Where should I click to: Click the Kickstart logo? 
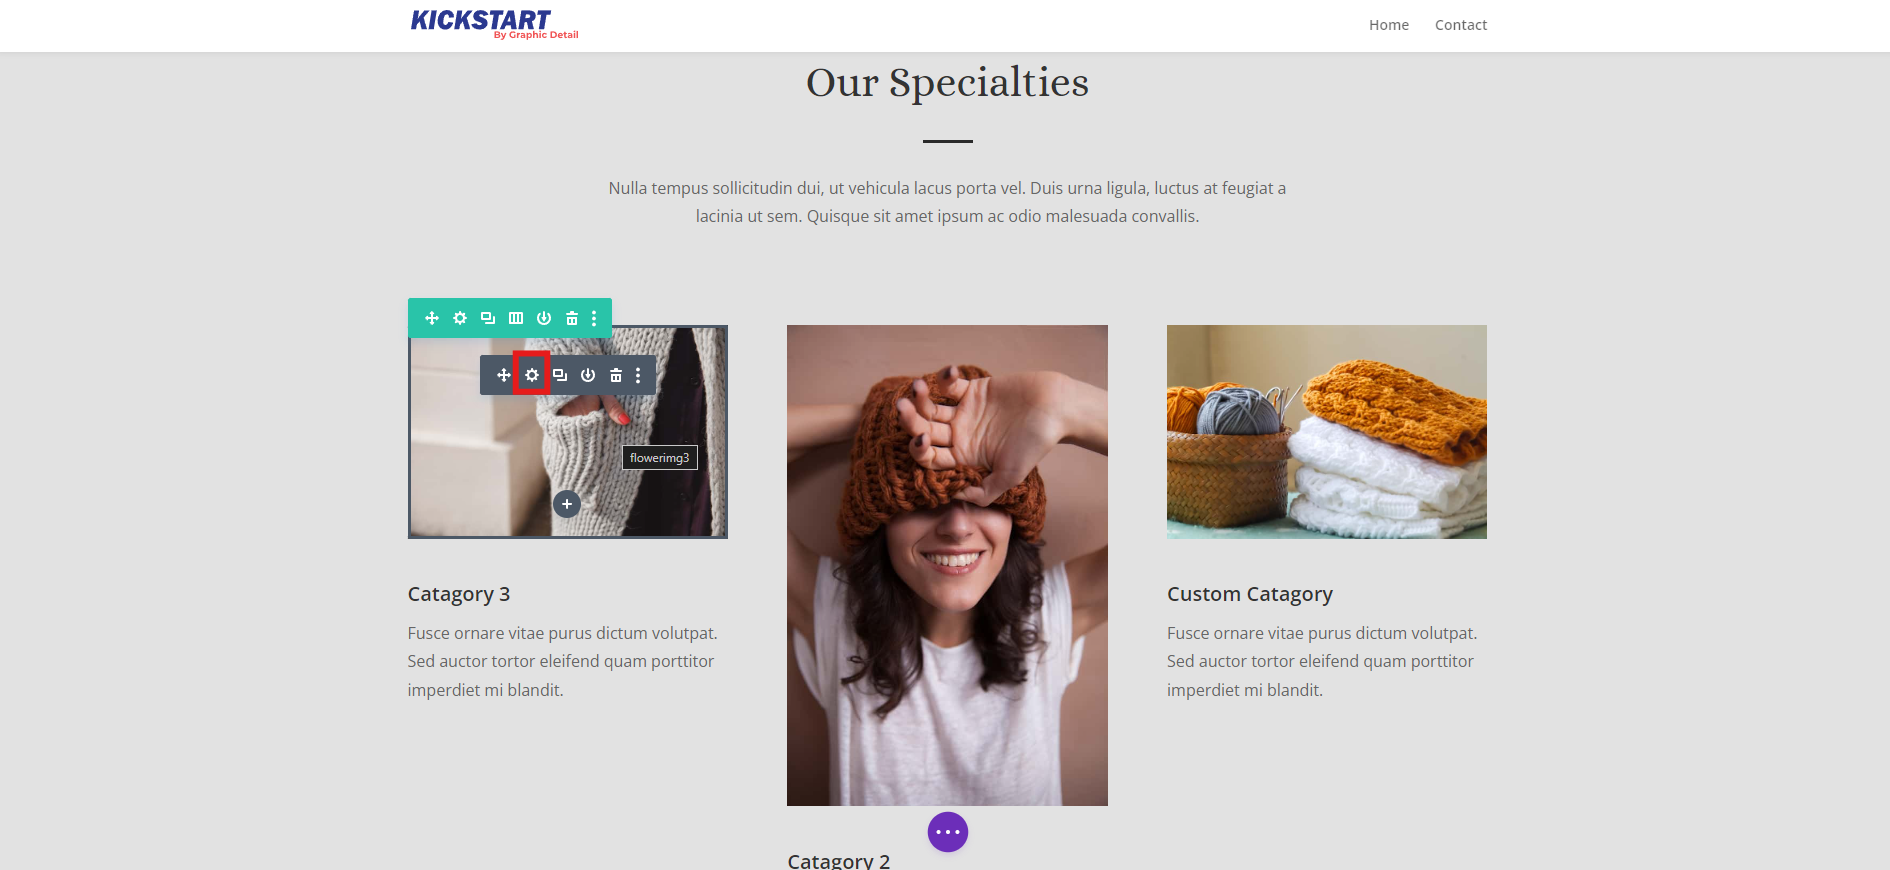(x=494, y=24)
